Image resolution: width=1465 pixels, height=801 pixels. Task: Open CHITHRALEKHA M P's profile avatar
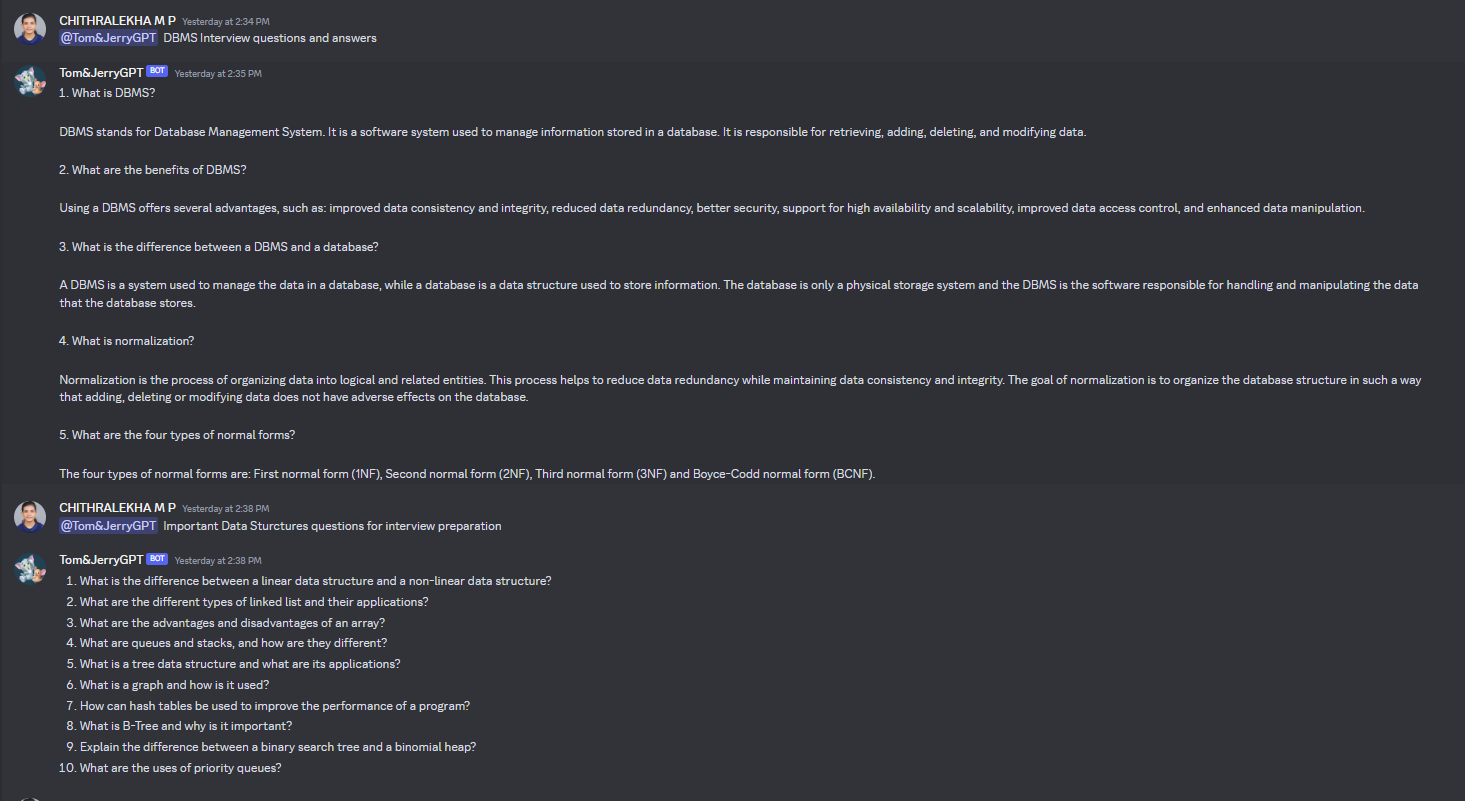29,28
